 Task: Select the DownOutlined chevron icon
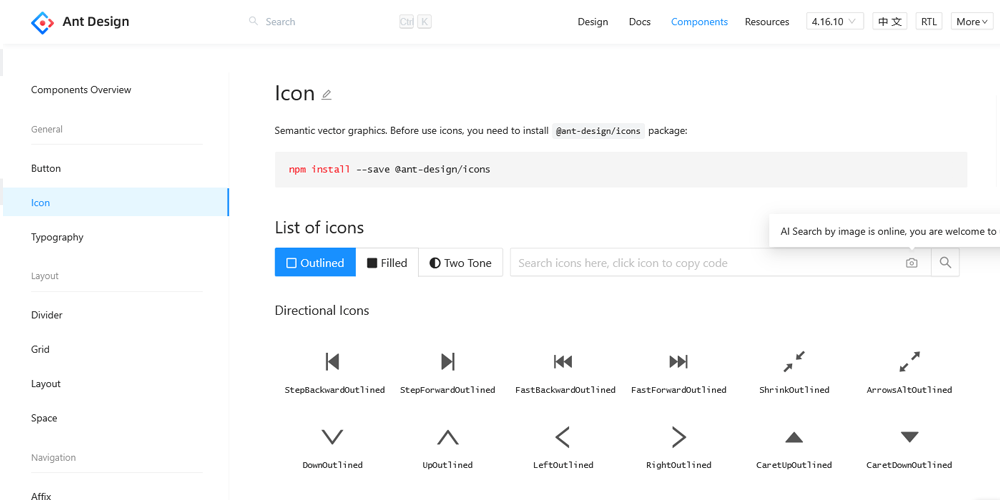pos(332,437)
